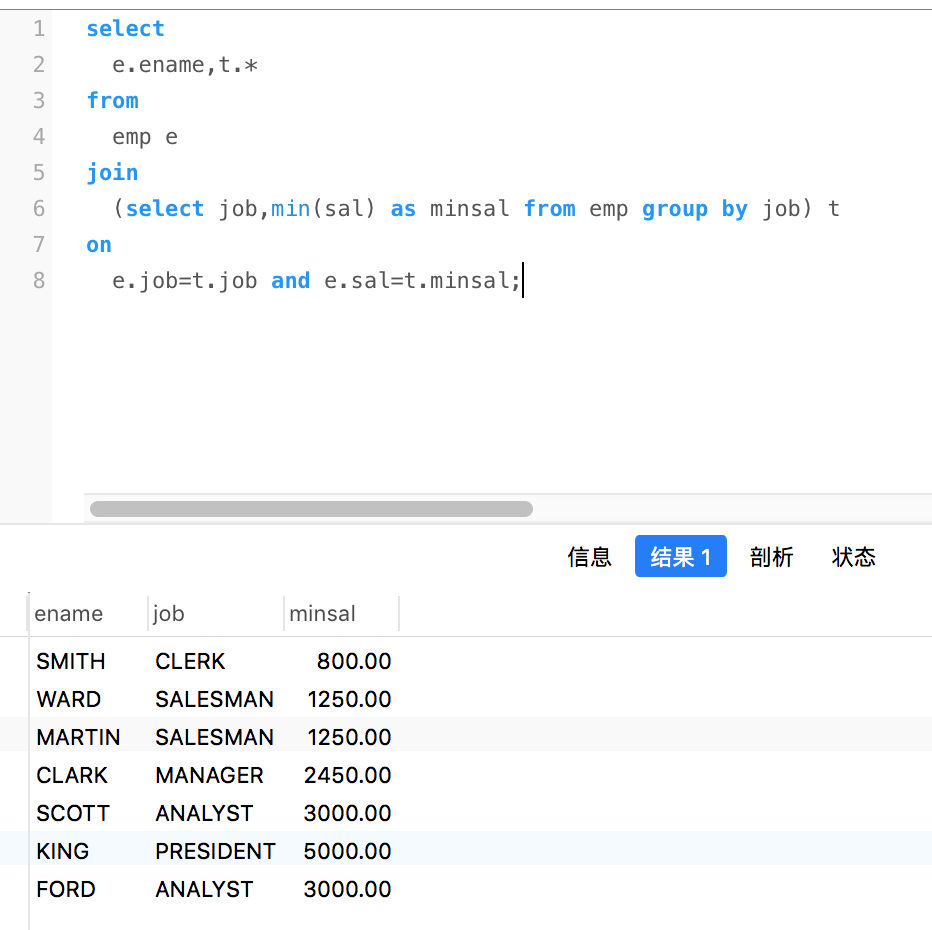Click the horizontal scrollbar in the editor
The image size is (932, 930).
pos(311,509)
